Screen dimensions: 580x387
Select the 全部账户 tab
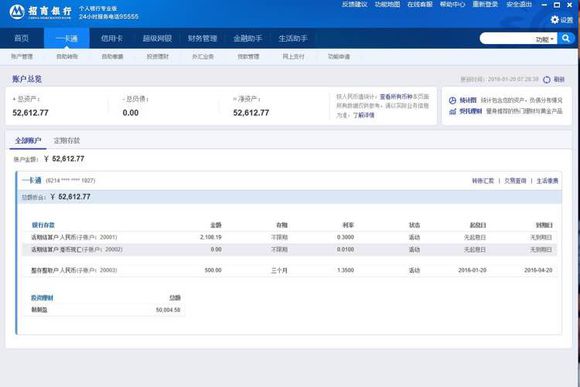tap(28, 141)
